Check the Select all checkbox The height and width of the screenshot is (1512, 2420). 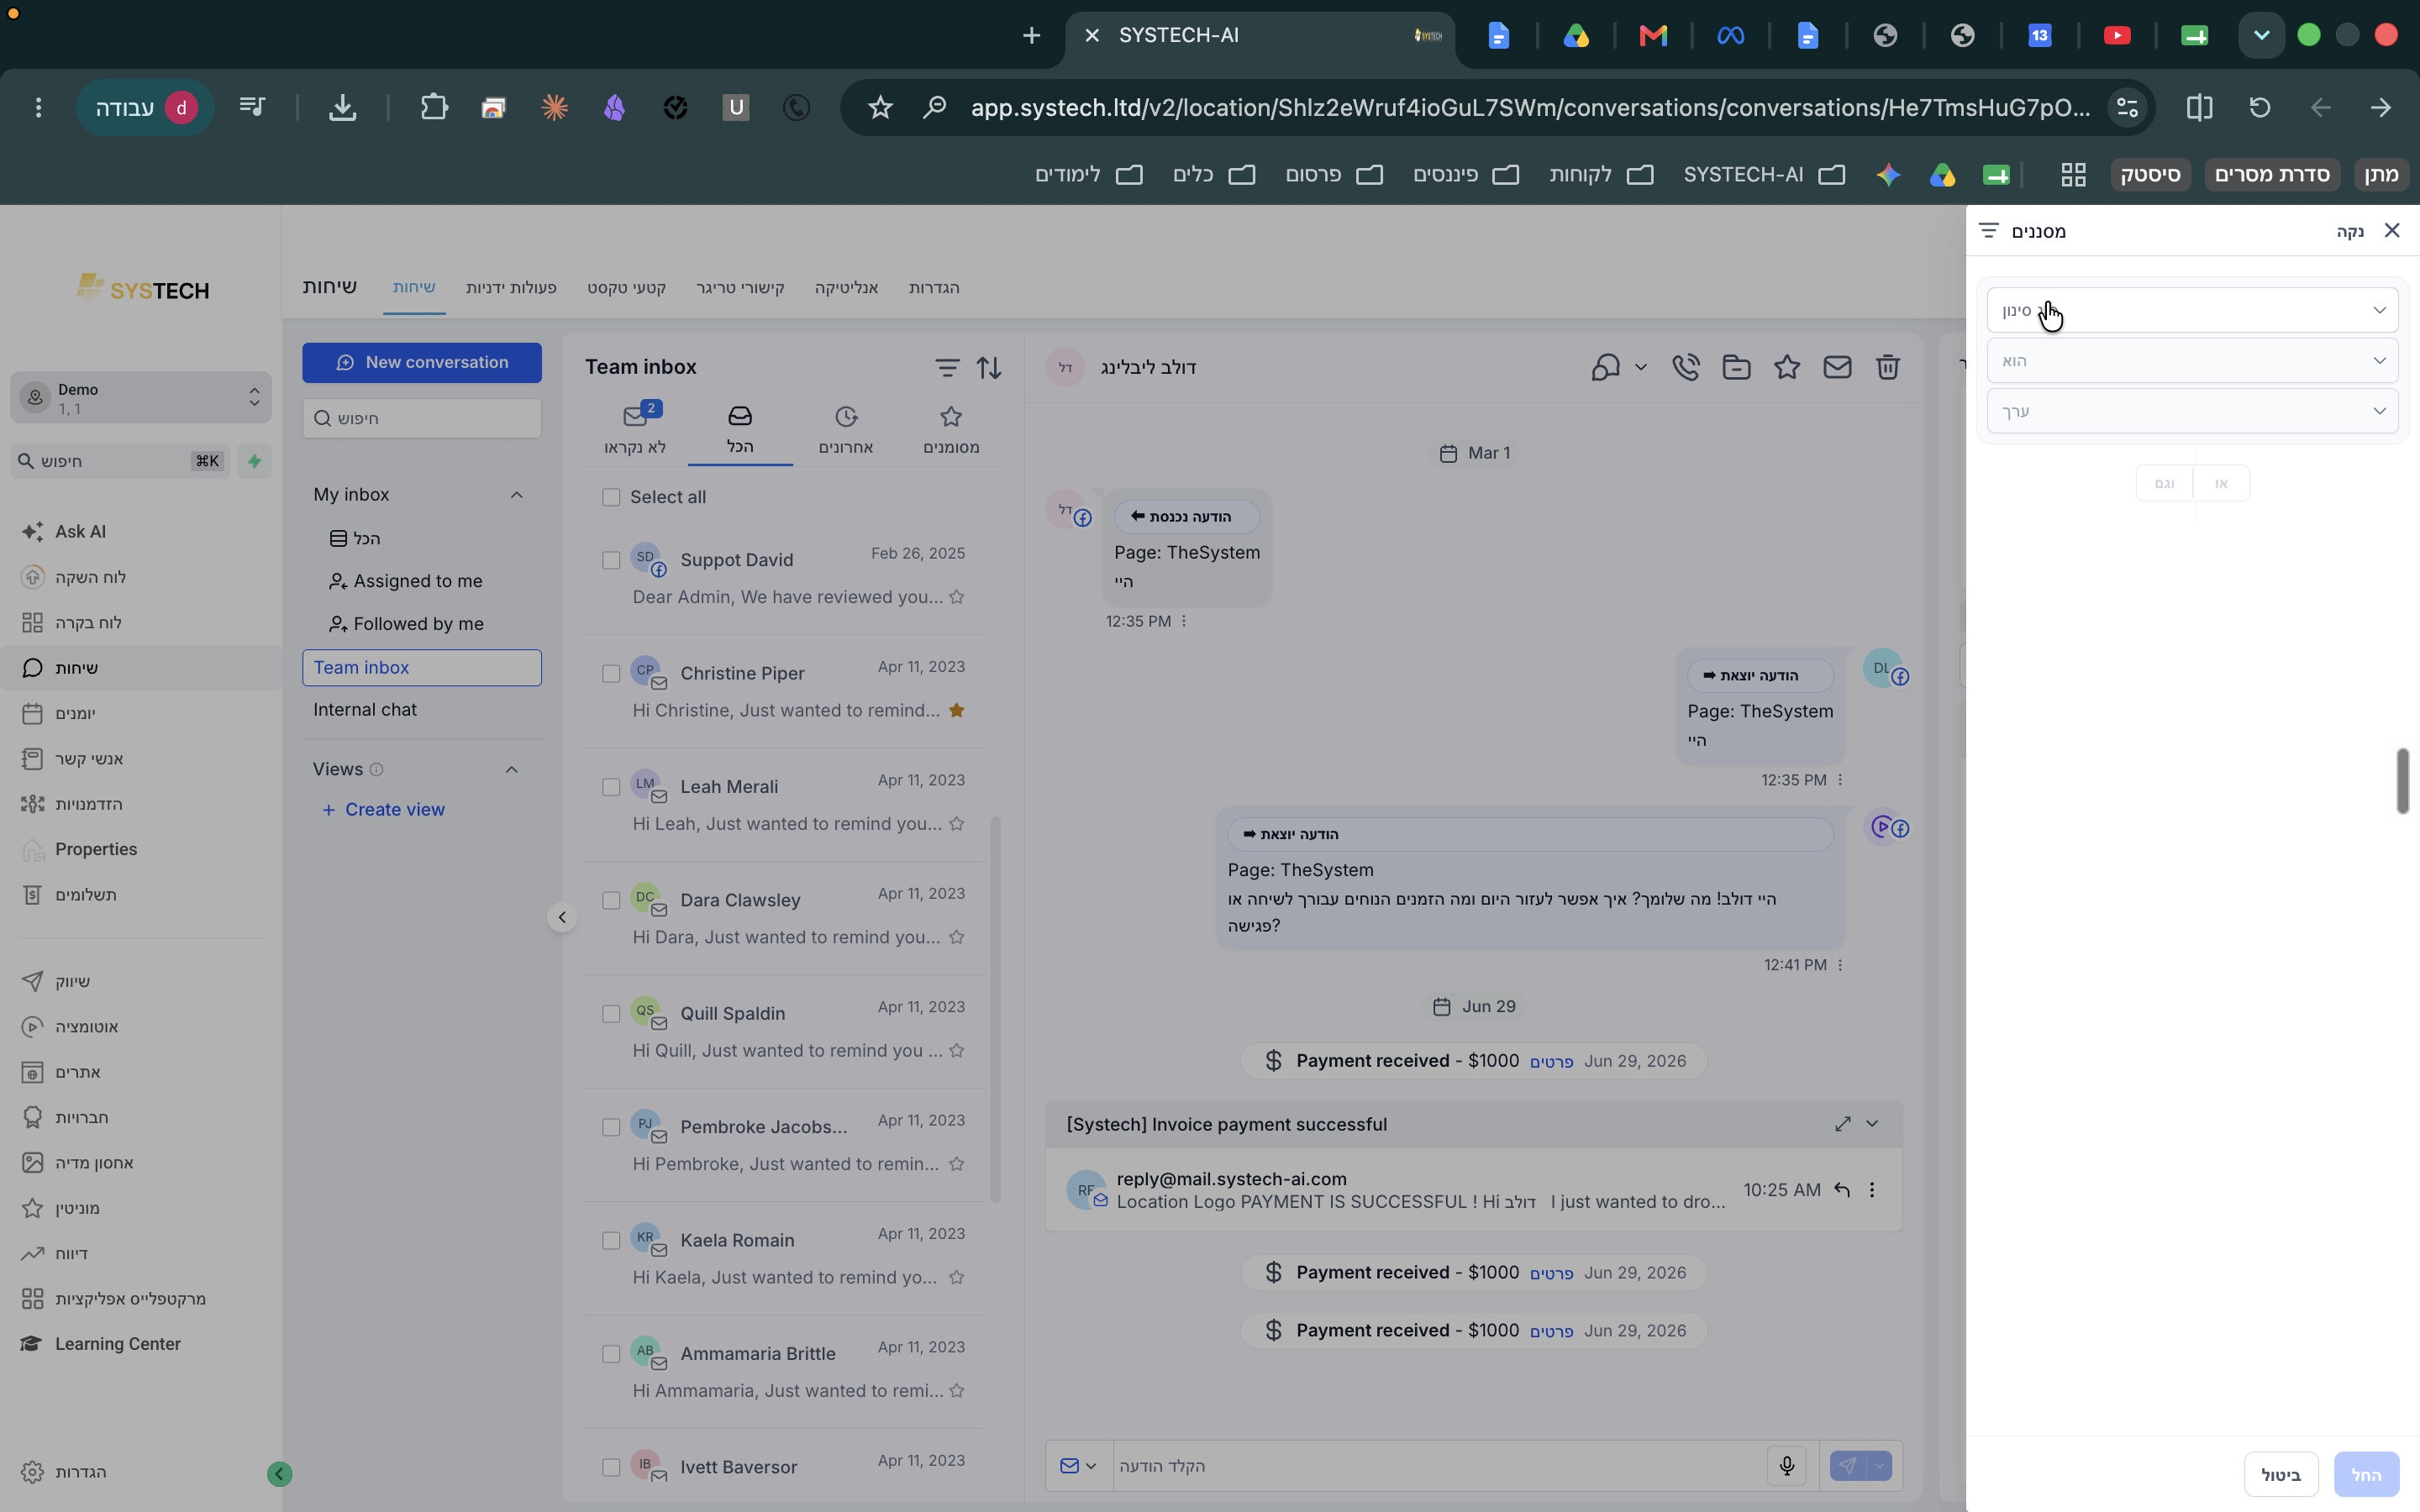(611, 498)
